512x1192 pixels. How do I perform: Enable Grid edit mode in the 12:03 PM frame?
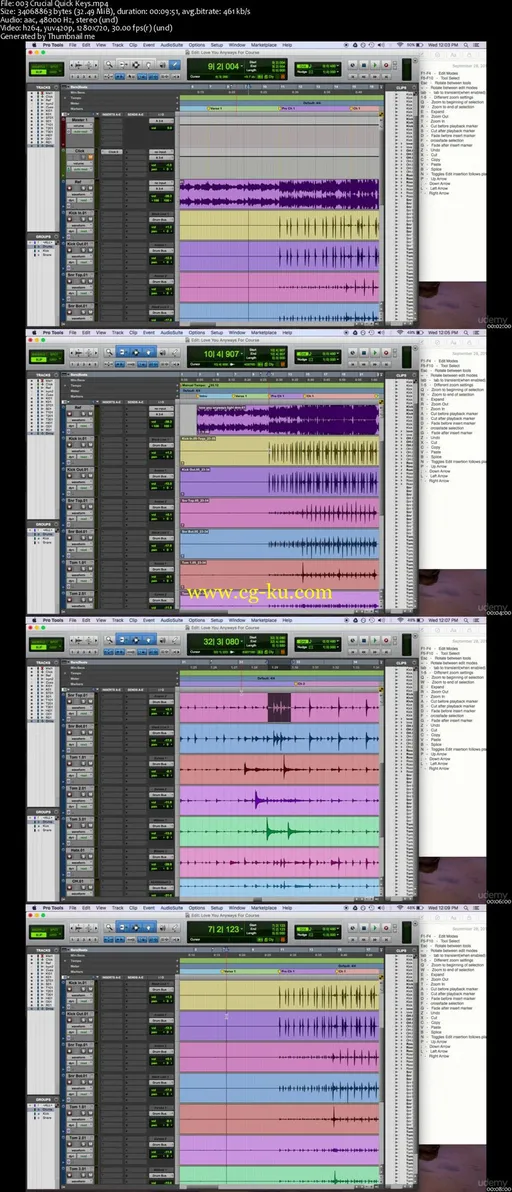pyautogui.click(x=54, y=71)
